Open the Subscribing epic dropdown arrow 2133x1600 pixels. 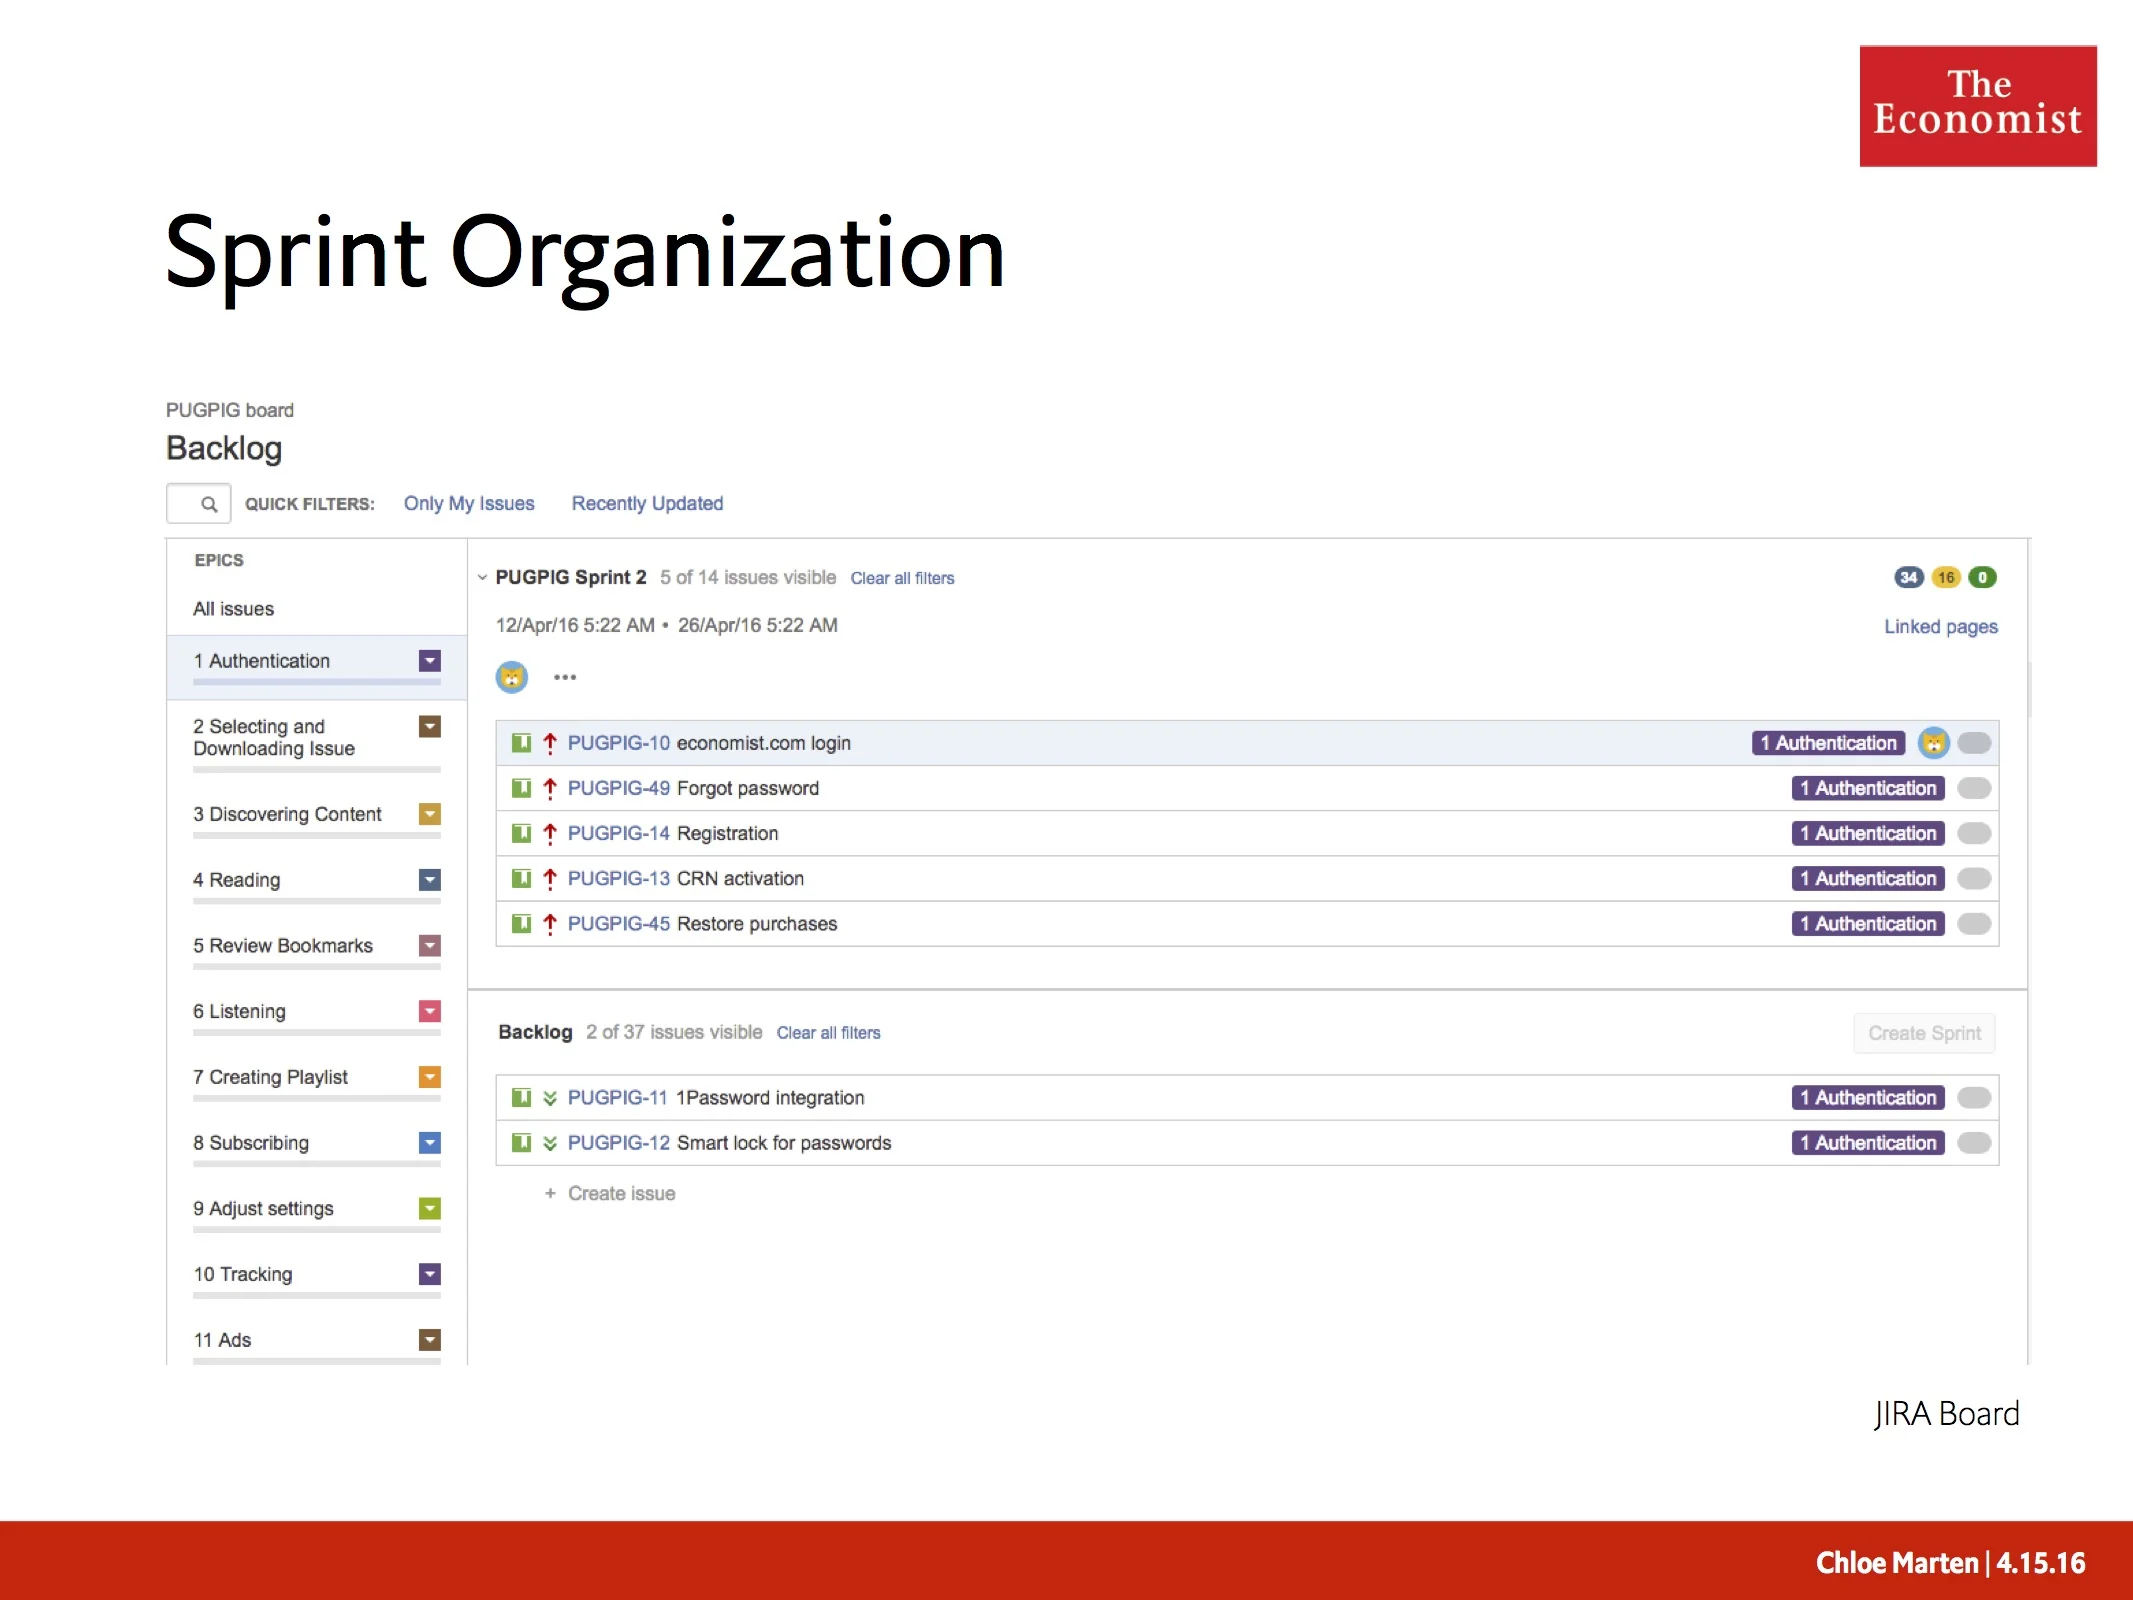pos(430,1143)
